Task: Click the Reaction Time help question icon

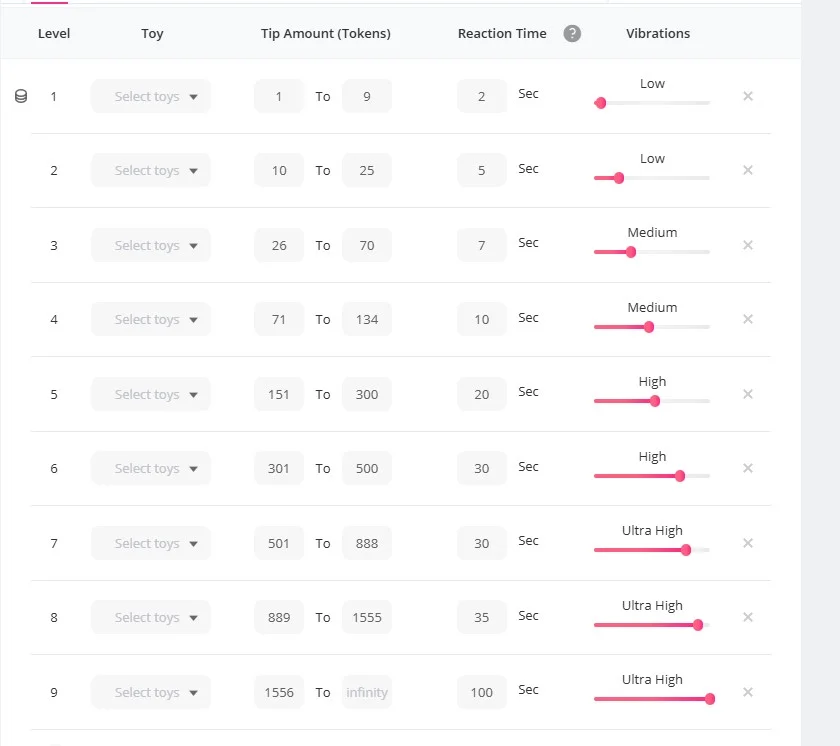Action: pyautogui.click(x=572, y=33)
